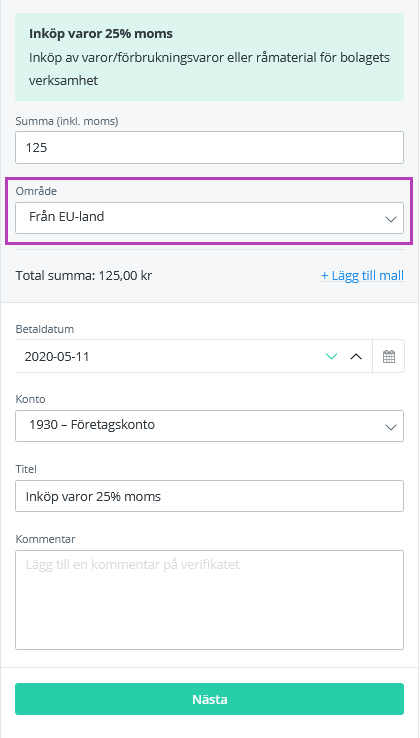Click the chevron arrow in Konto field
Screen dimensions: 420x738
[391, 427]
